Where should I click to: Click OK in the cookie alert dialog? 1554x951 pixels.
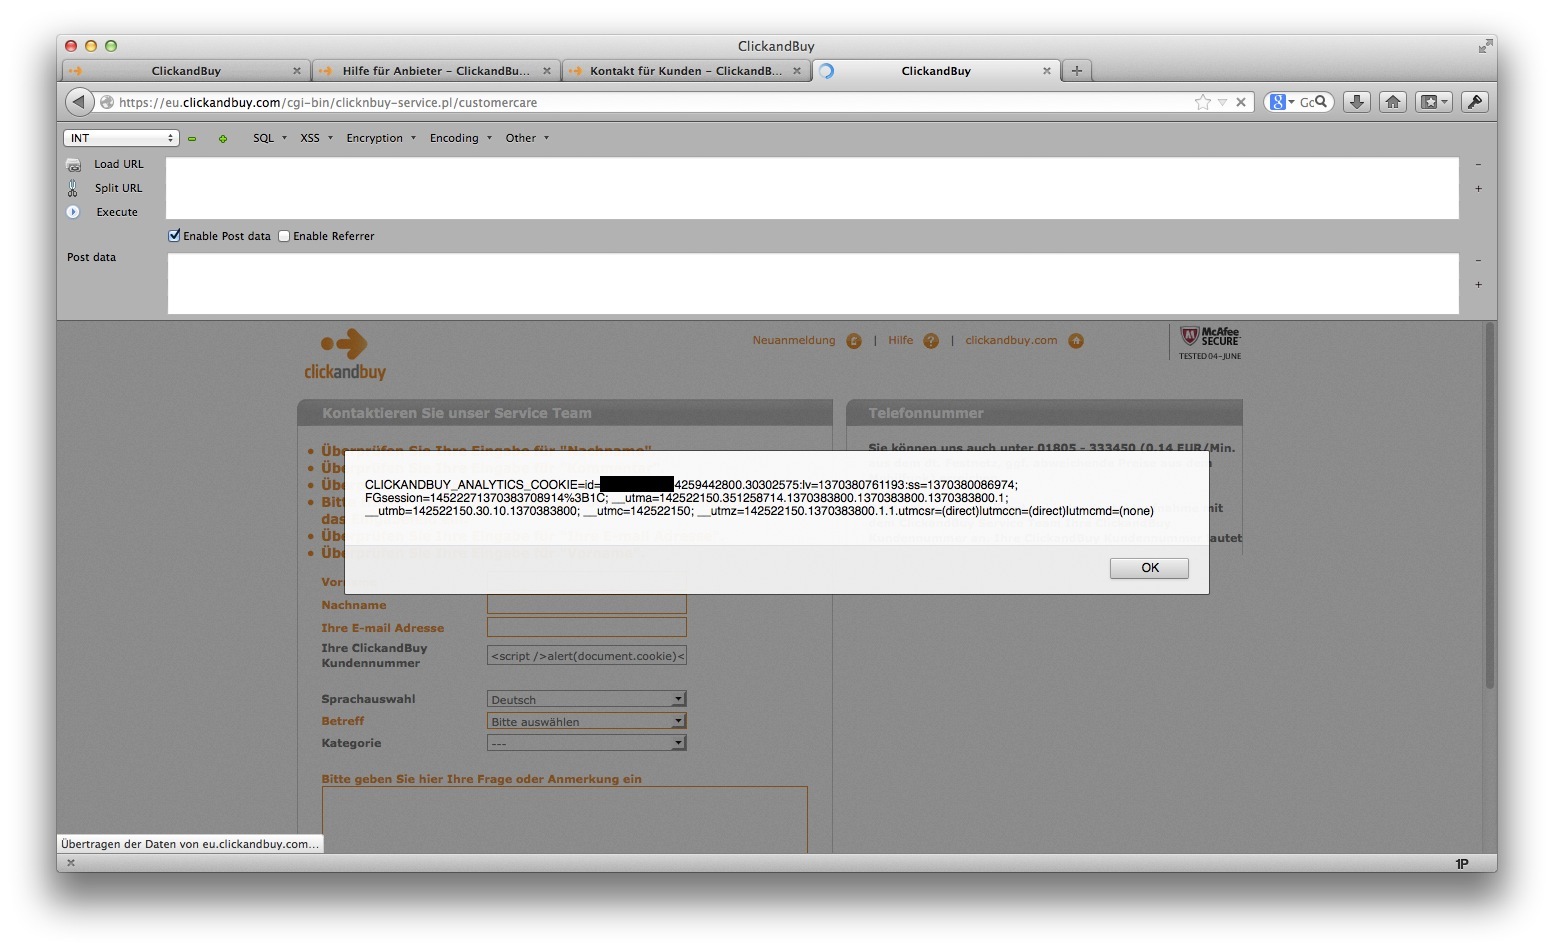click(x=1150, y=568)
